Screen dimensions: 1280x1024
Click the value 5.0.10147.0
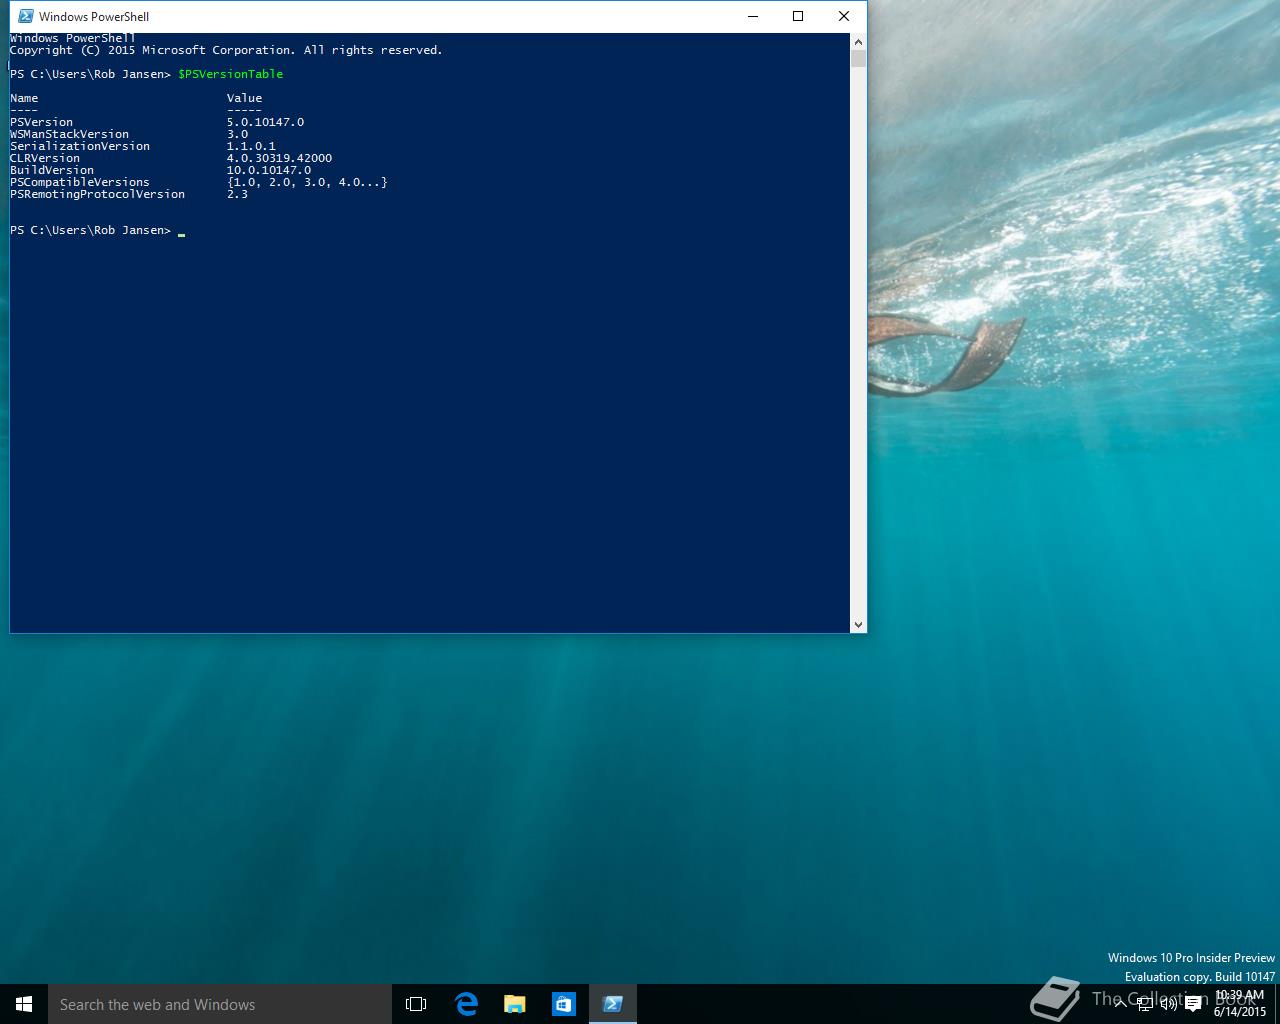pos(265,122)
